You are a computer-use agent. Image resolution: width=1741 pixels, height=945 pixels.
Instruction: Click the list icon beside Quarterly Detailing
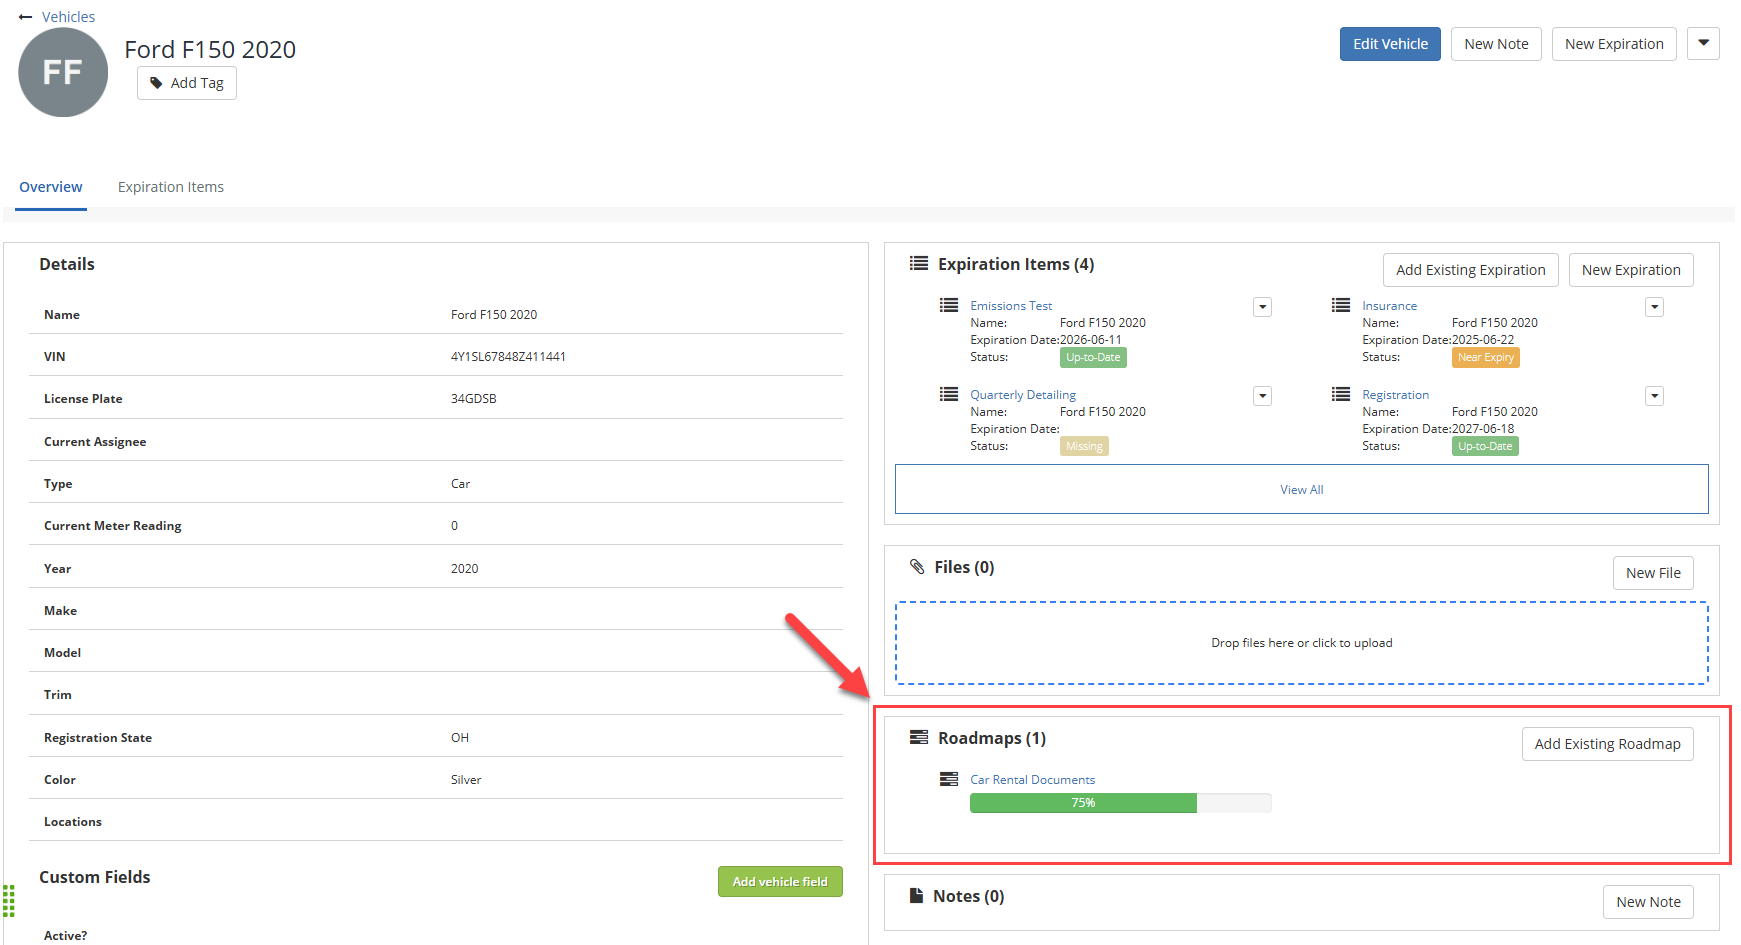pos(949,394)
